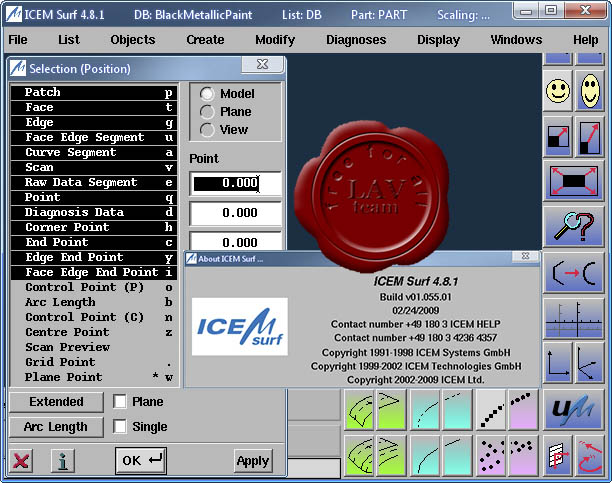Click bottom green multiple faces icon
The width and height of the screenshot is (612, 483).
click(391, 456)
